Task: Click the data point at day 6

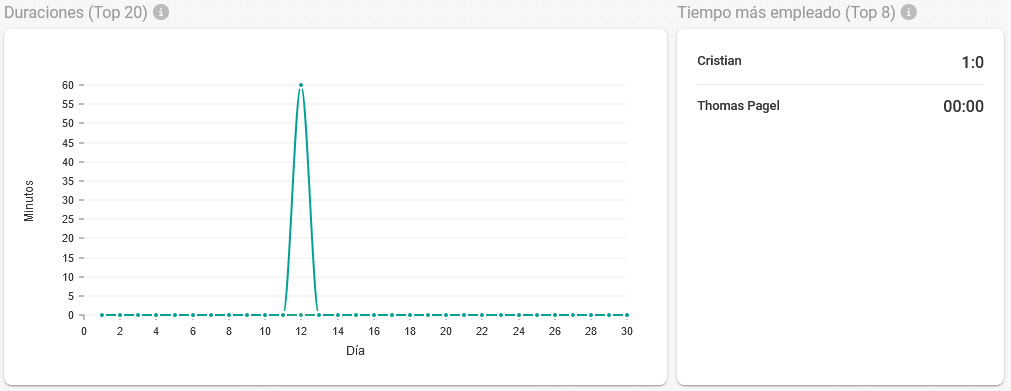Action: pos(192,316)
